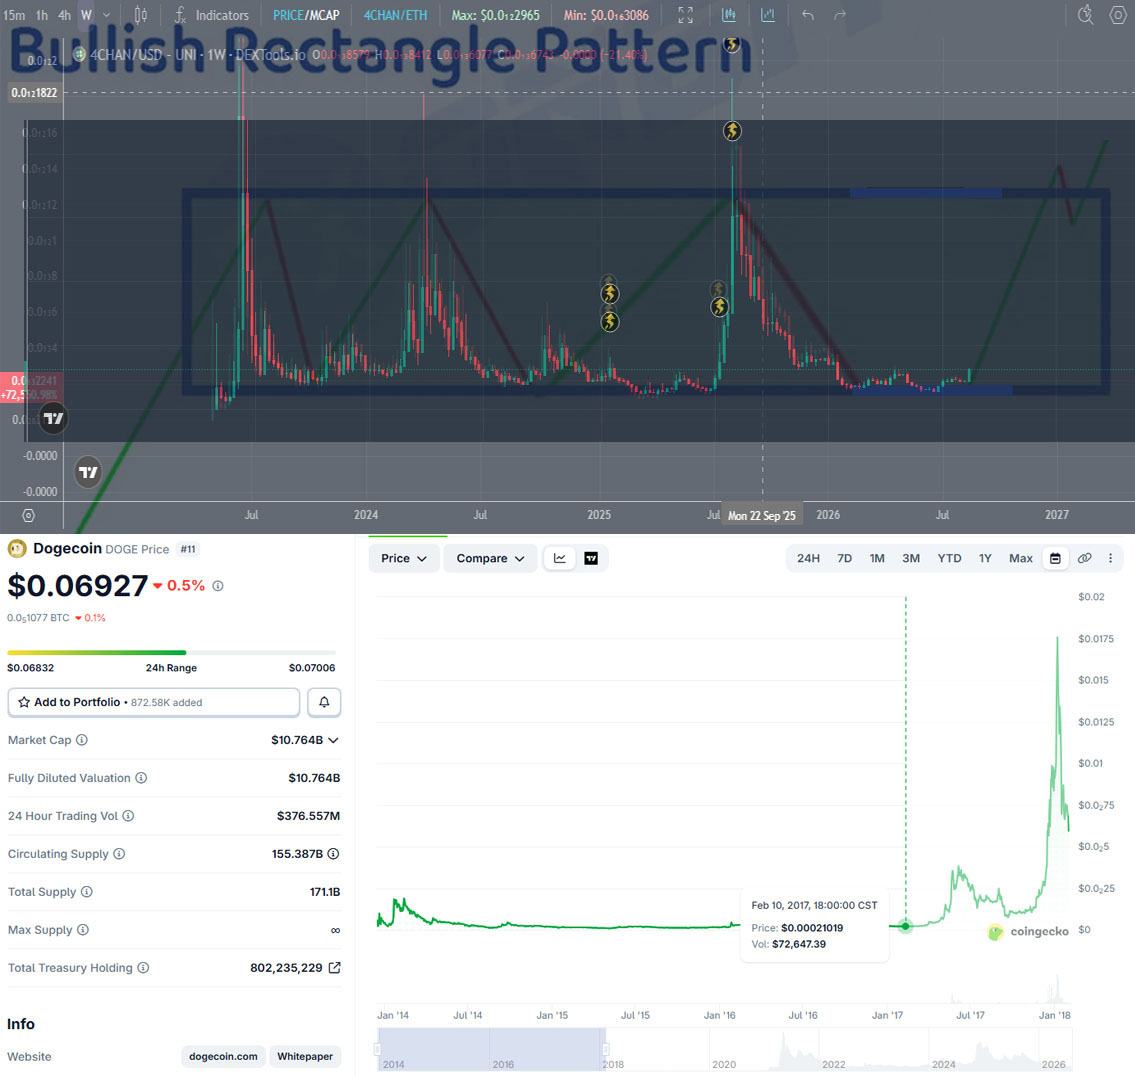
Task: Open the Whitepaper link
Action: 305,1056
